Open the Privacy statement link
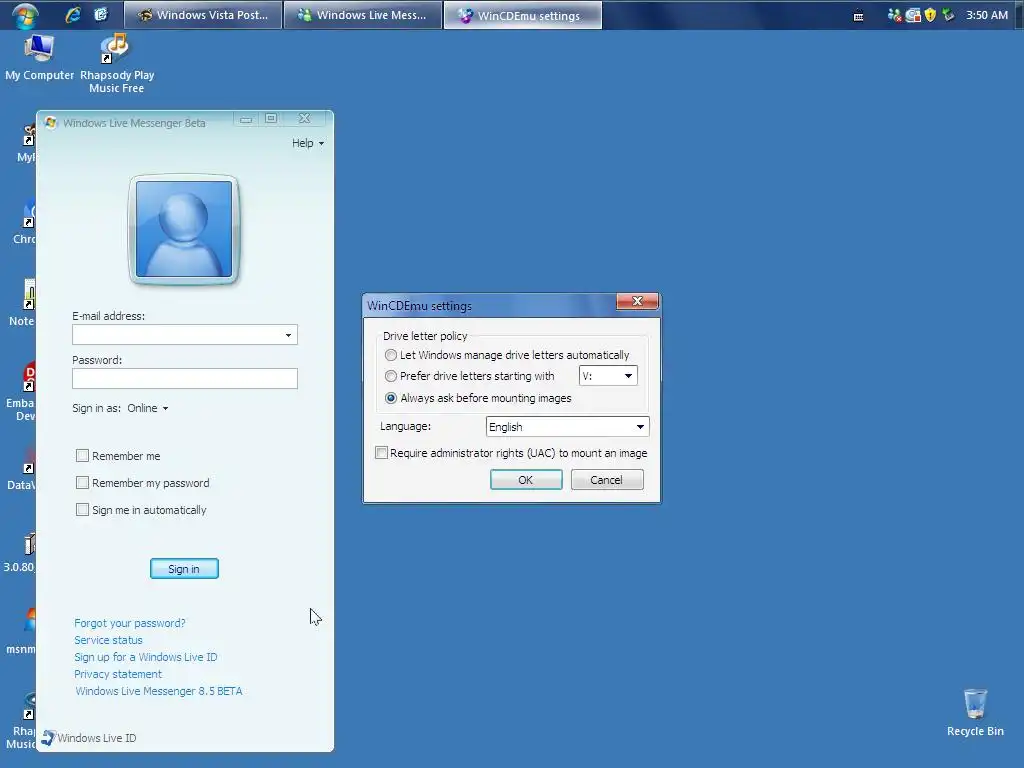 [x=118, y=674]
